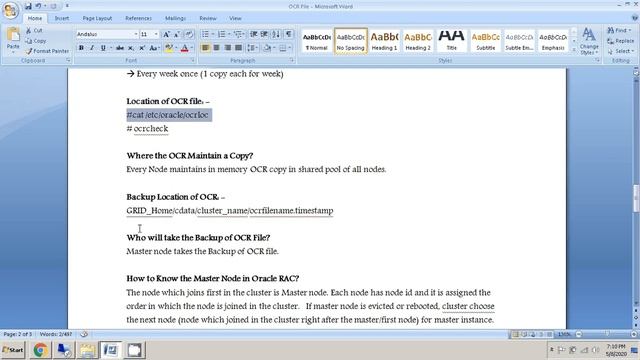Switch to Page Layout tab
640x360 pixels.
coord(97,18)
